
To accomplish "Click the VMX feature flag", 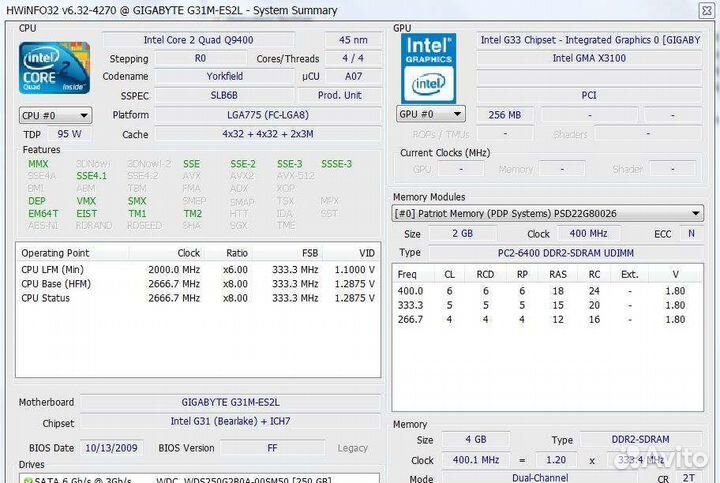I will [86, 201].
